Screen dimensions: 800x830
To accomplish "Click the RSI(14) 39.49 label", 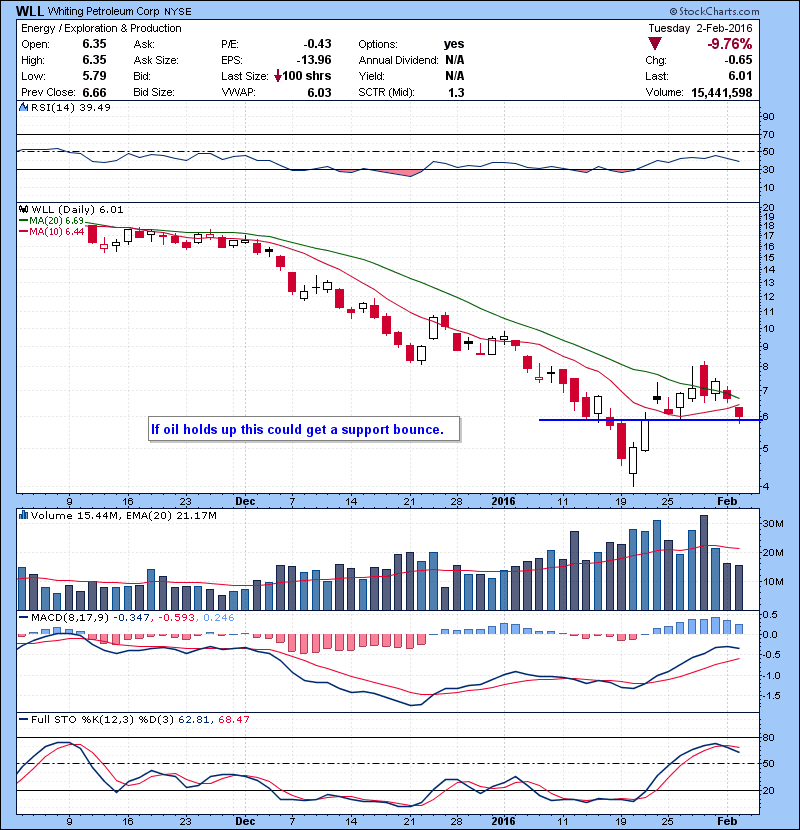I will click(71, 107).
